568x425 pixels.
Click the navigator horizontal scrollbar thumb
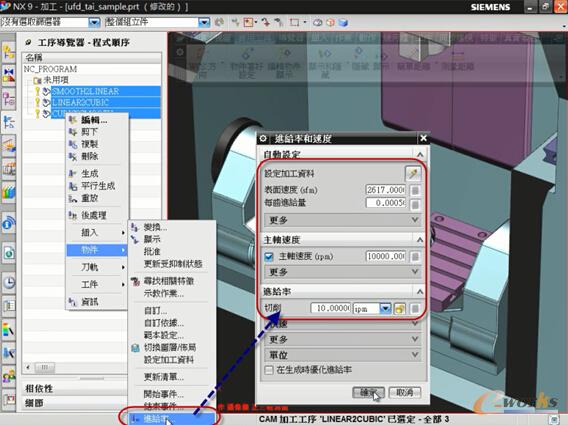(x=45, y=367)
